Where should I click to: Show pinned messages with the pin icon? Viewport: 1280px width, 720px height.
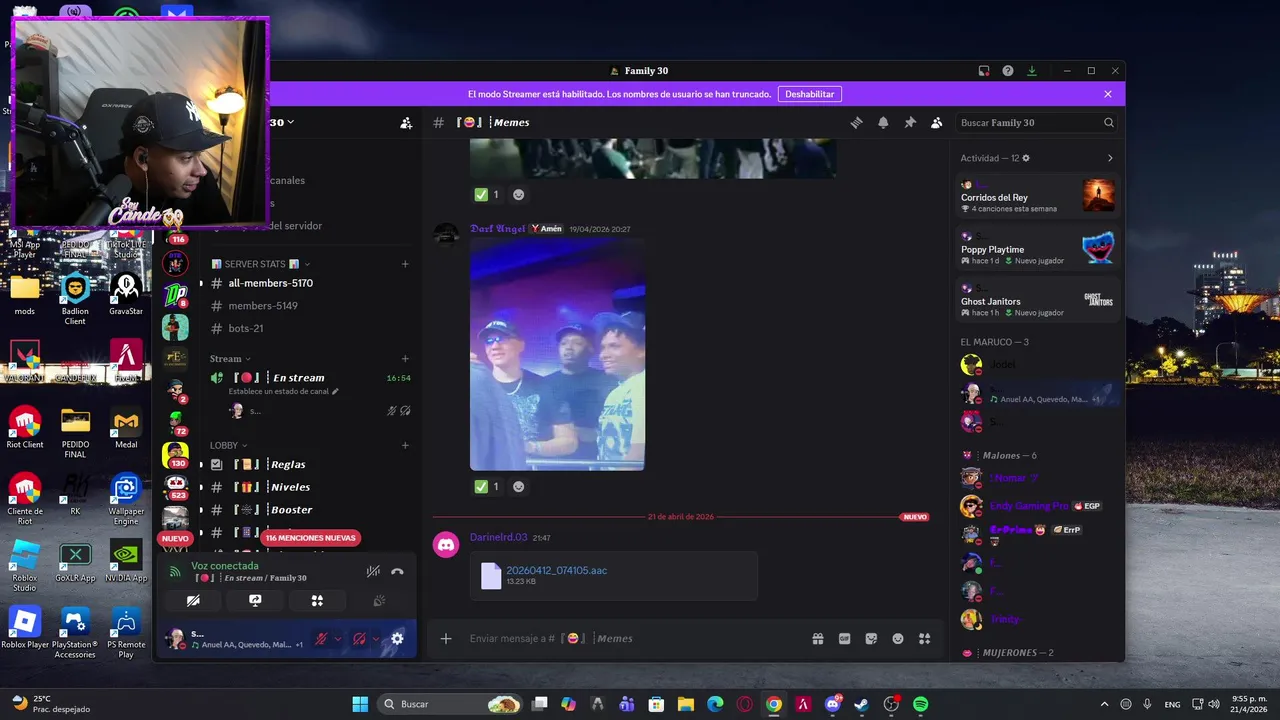(x=910, y=123)
